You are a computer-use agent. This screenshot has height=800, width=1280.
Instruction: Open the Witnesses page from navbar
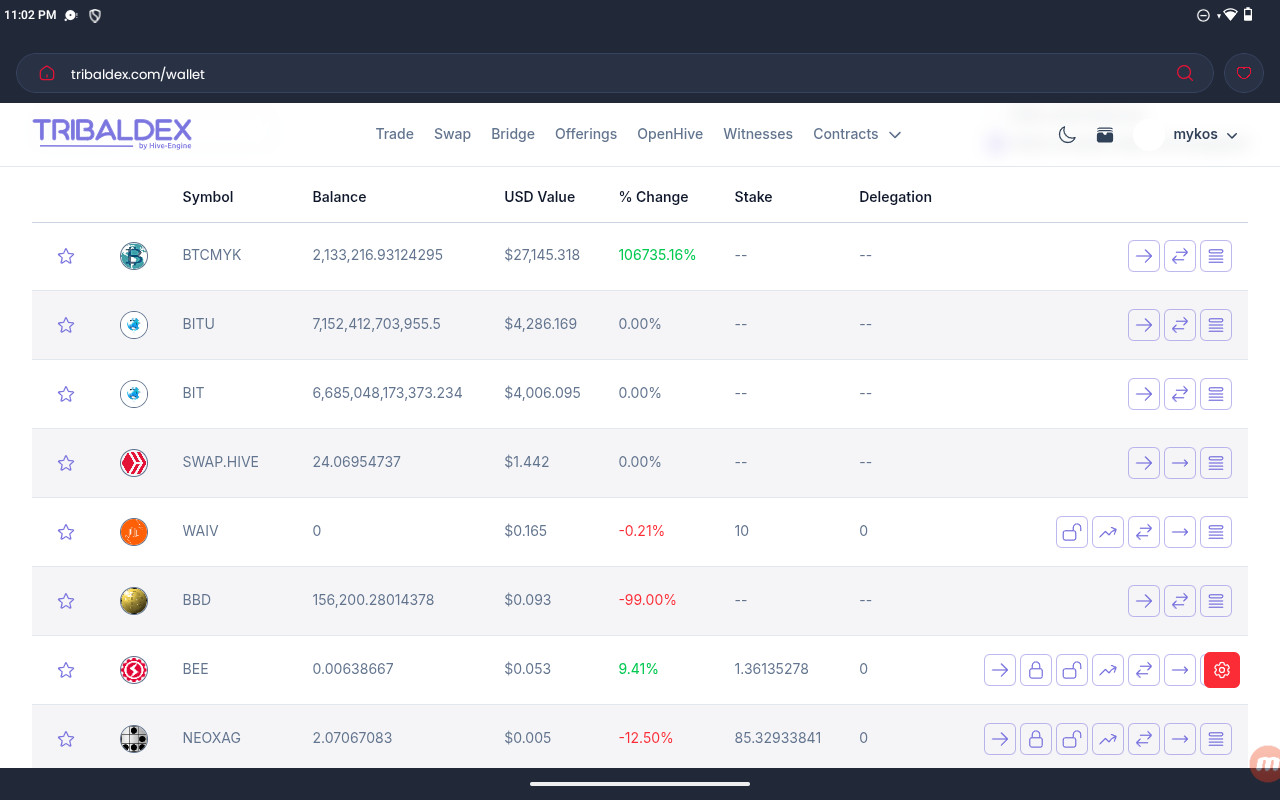pyautogui.click(x=758, y=134)
